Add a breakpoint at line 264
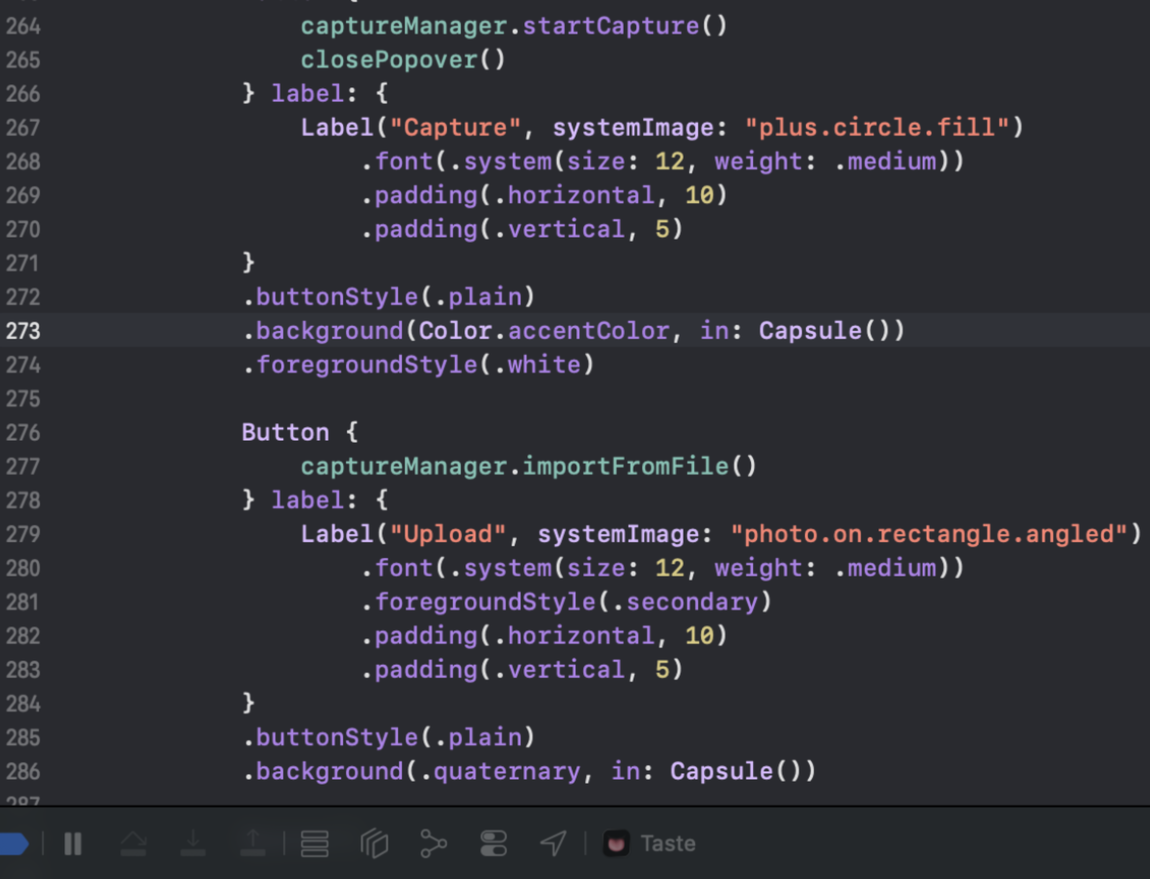 pyautogui.click(x=23, y=26)
